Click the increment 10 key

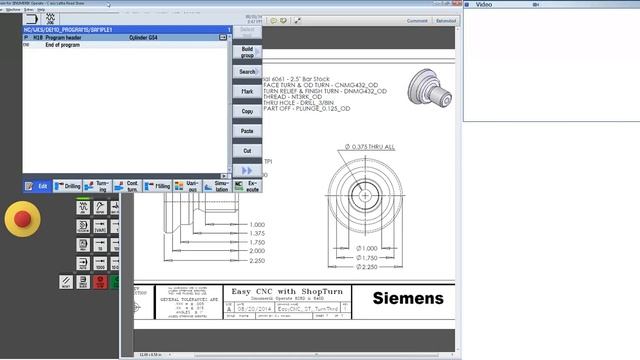point(100,244)
